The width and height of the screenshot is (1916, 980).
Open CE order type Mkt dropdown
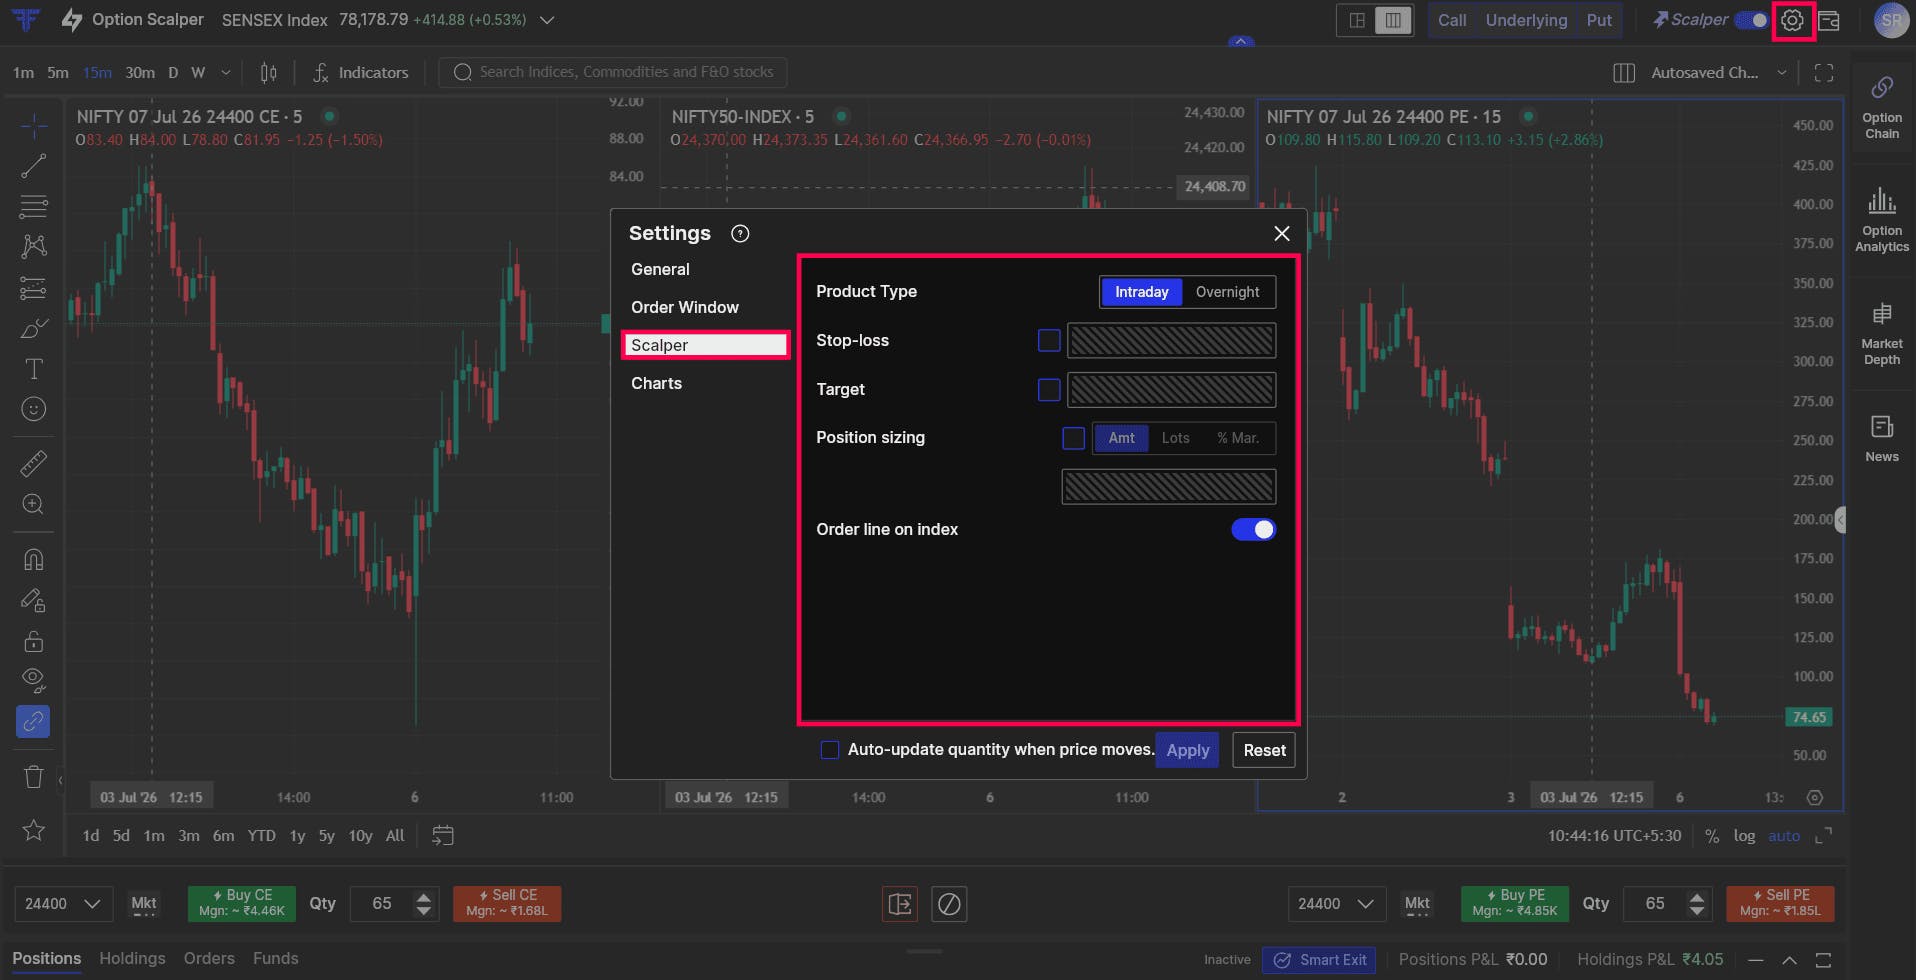point(144,904)
